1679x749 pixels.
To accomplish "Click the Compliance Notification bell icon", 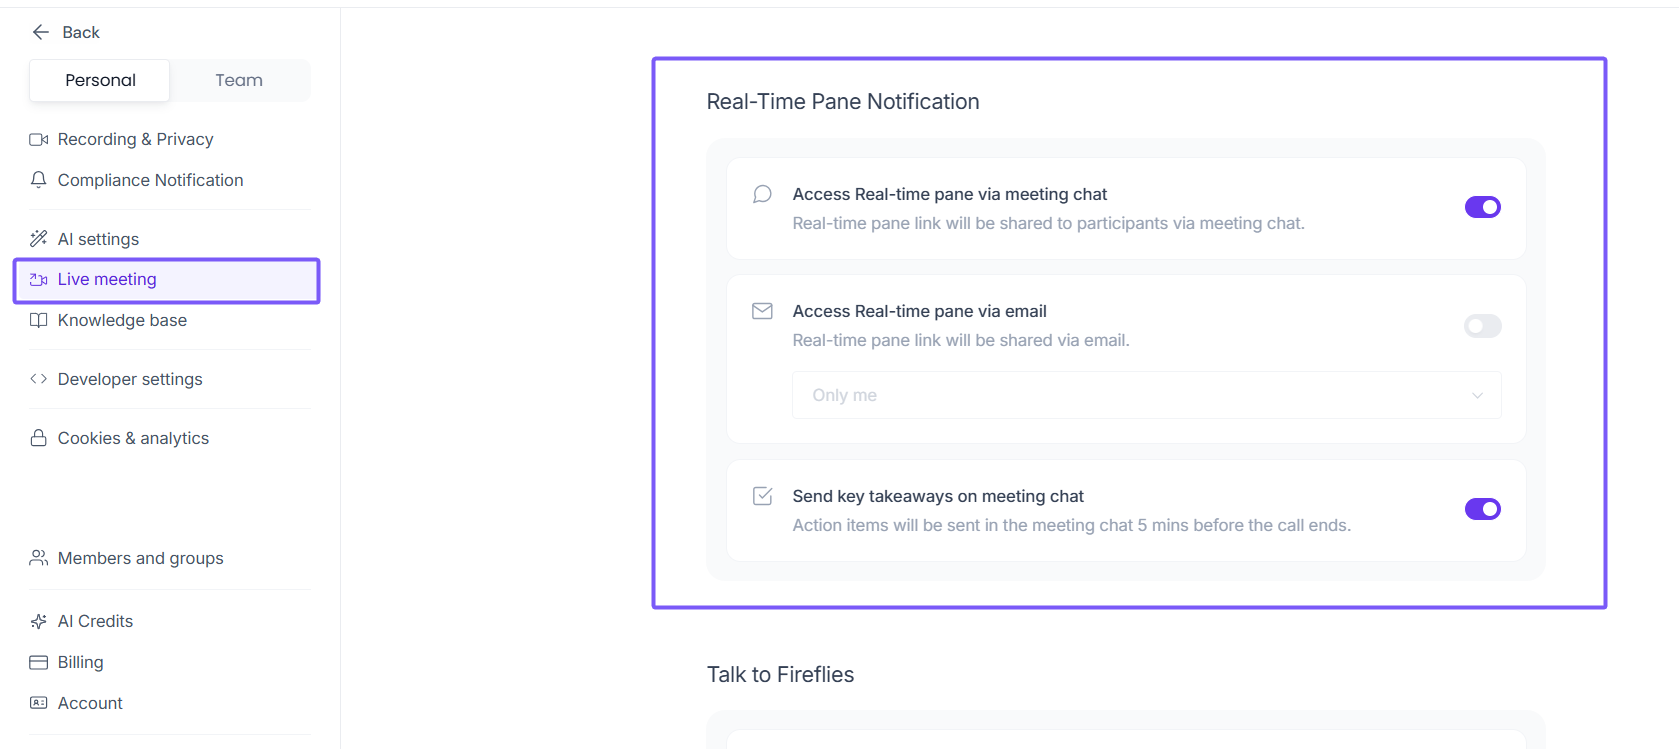I will click(x=39, y=180).
